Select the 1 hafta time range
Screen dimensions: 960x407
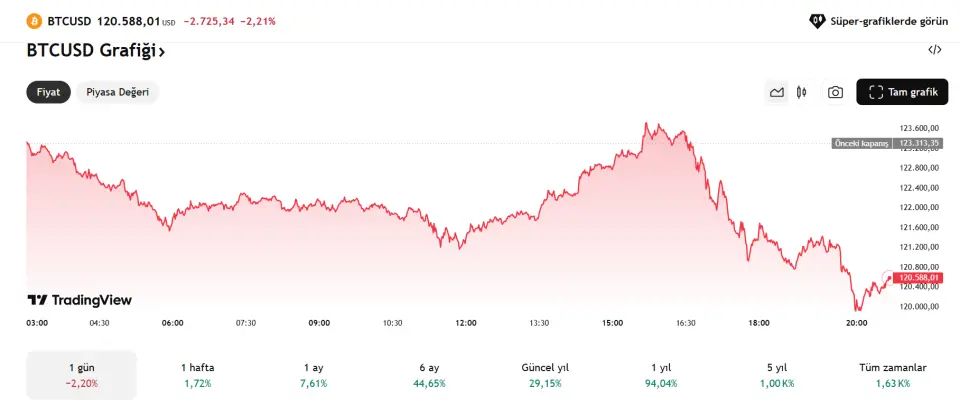198,375
